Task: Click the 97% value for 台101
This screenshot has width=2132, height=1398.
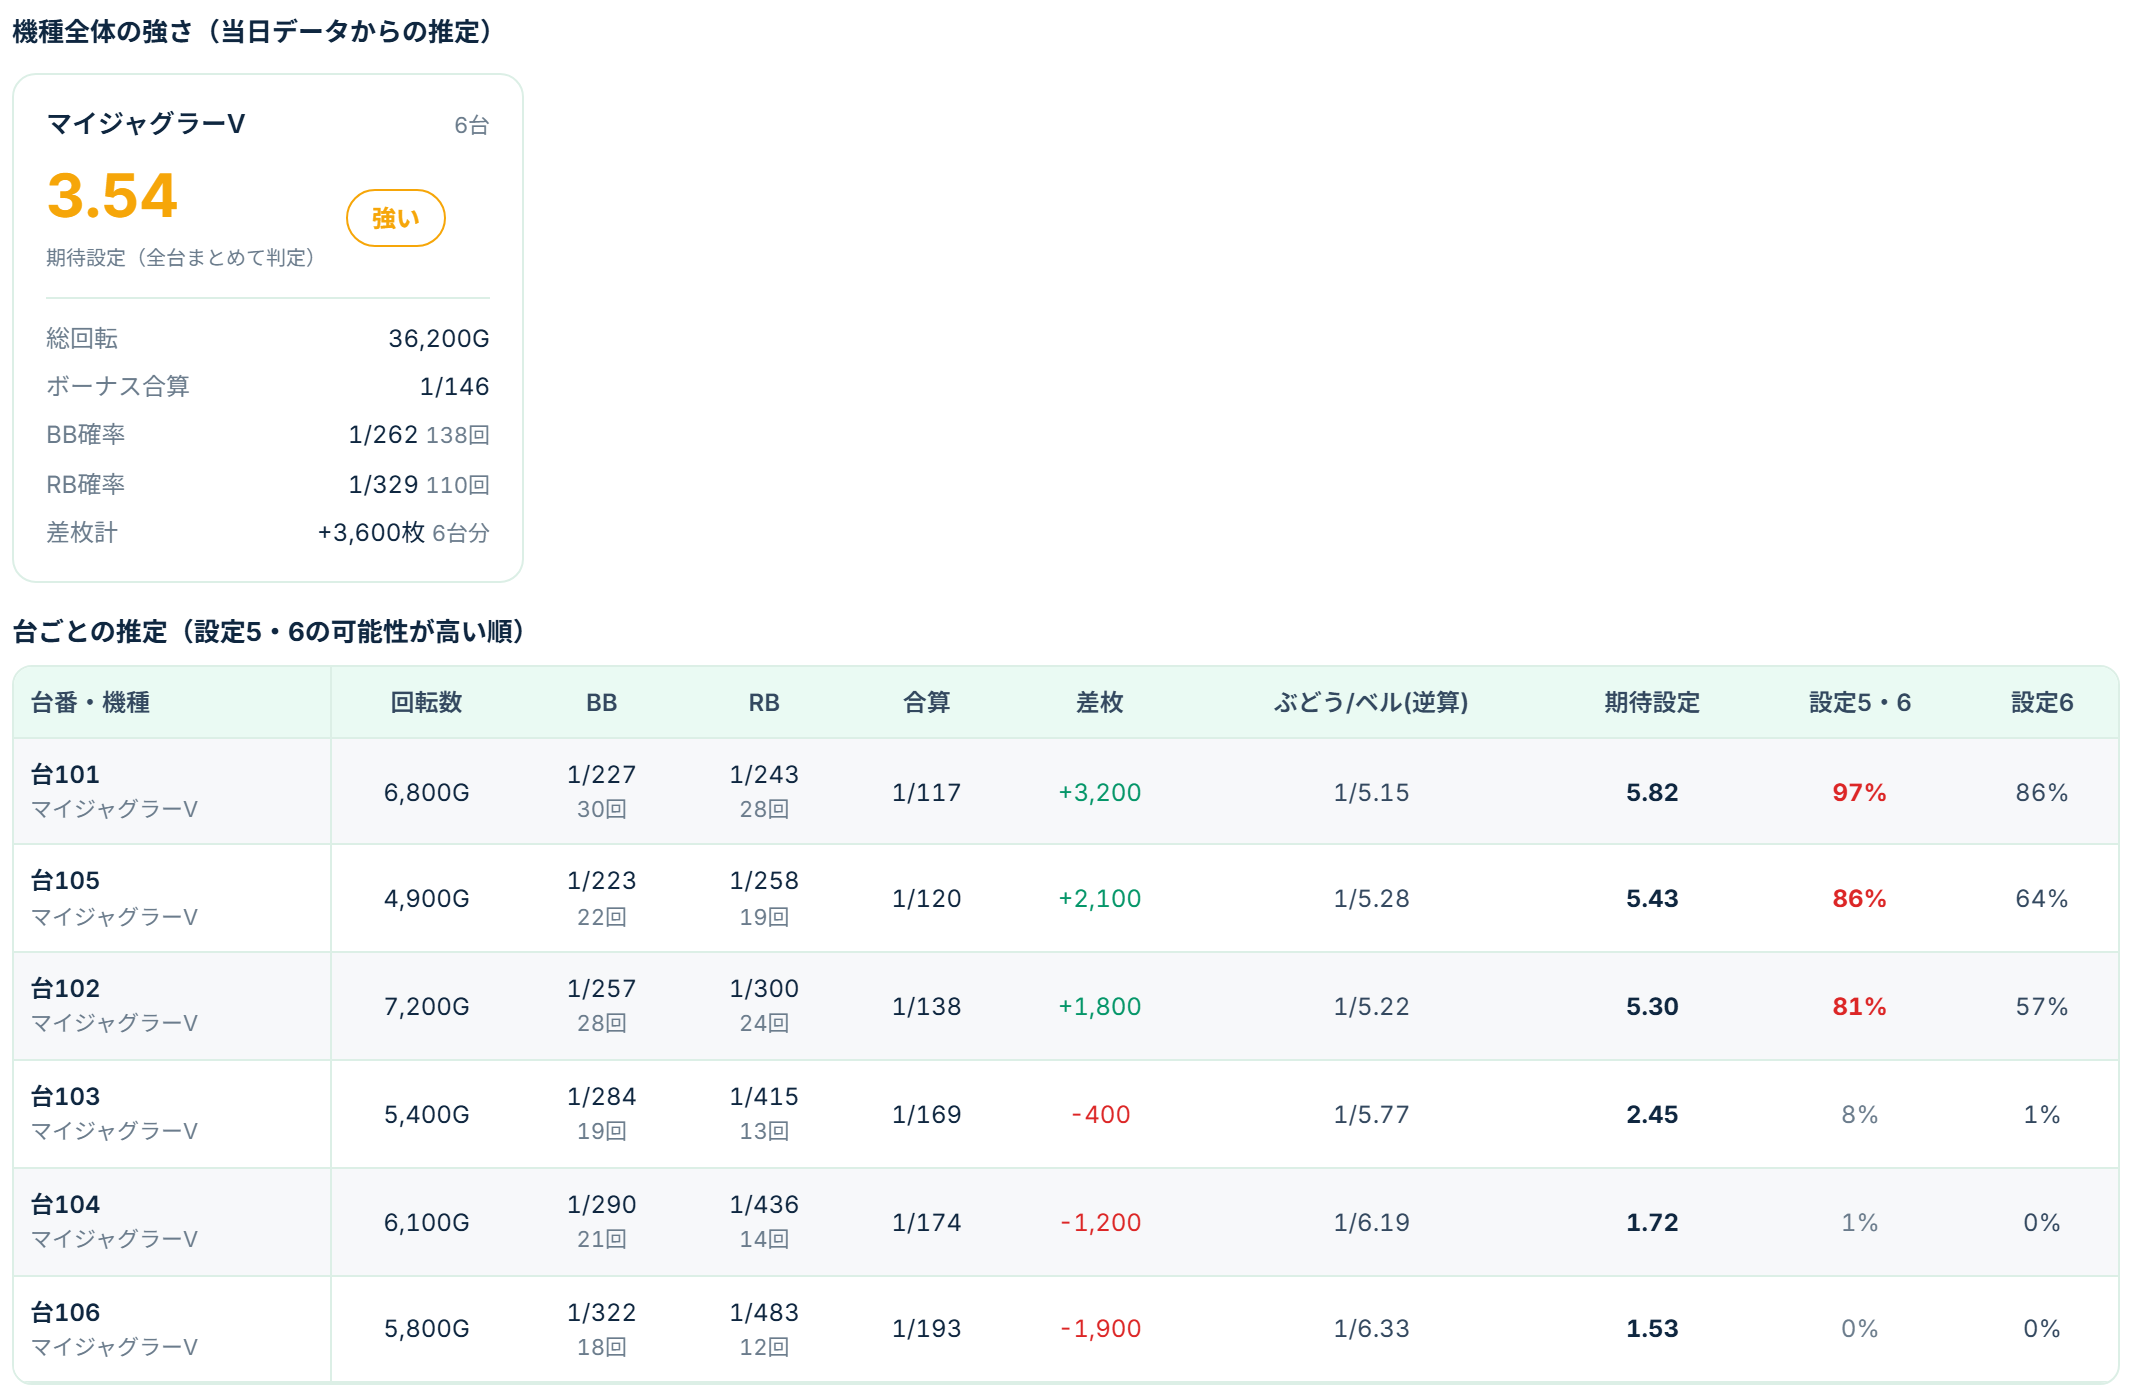Action: (x=1859, y=792)
